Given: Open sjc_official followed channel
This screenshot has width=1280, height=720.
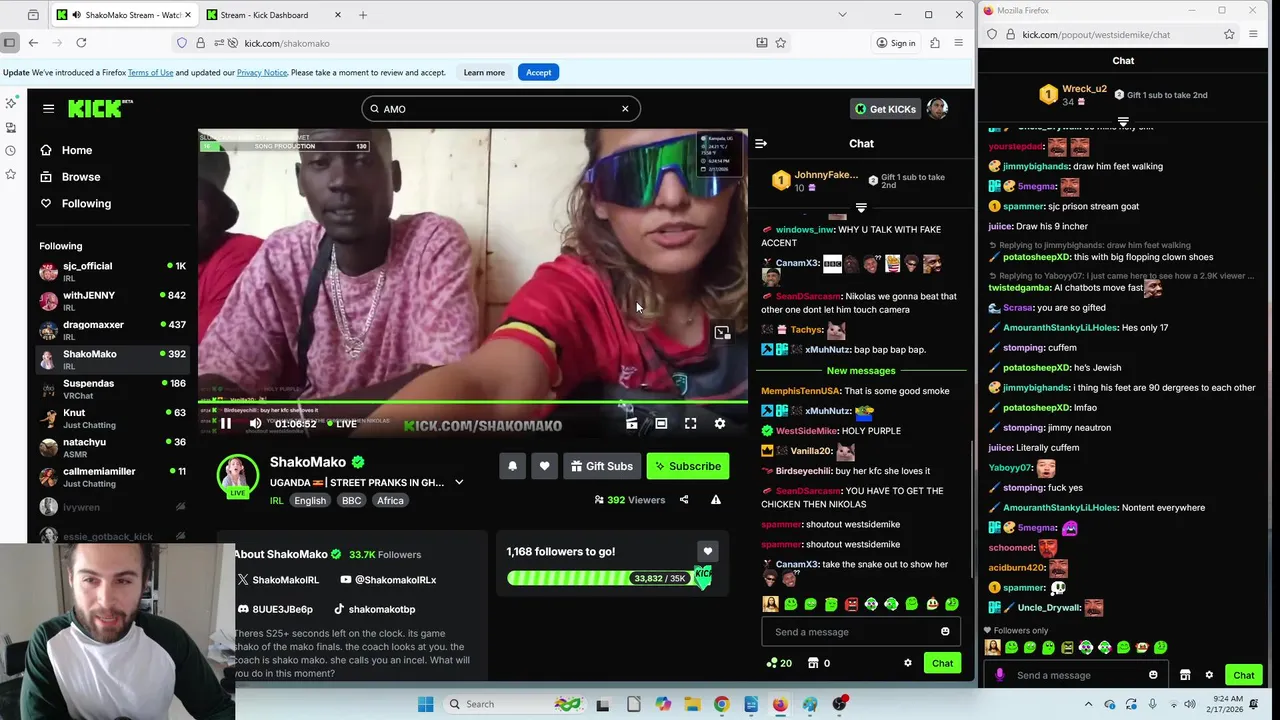Looking at the screenshot, I should click(x=112, y=271).
